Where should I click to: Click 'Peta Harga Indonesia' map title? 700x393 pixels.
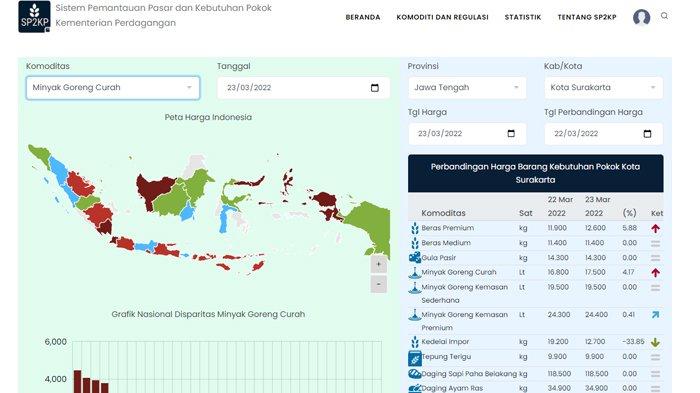(208, 117)
